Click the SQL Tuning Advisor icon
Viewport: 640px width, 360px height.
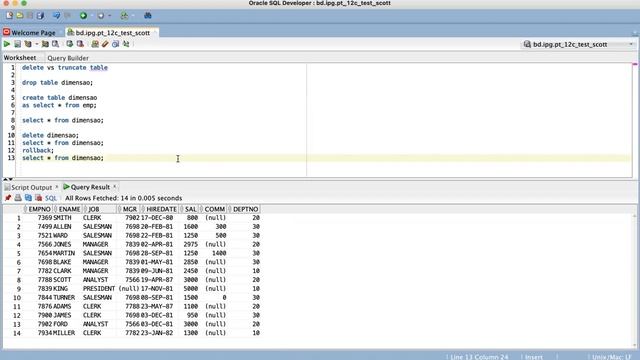(x=56, y=44)
